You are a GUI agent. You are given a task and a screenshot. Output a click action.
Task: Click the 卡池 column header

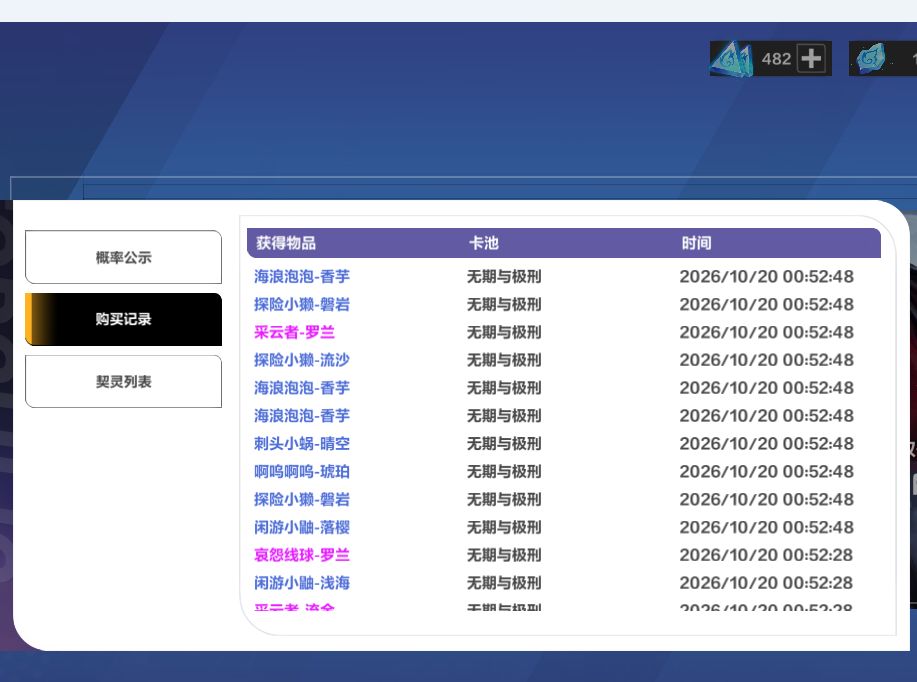484,243
